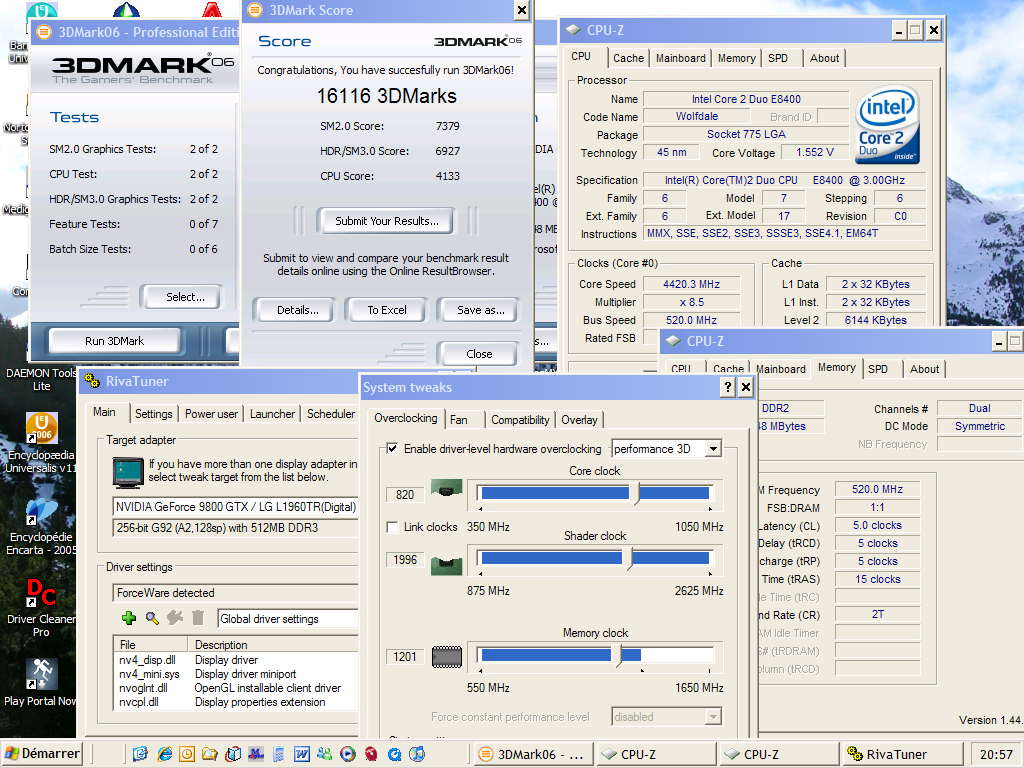
Task: Click the Memory clock slider handle
Action: pyautogui.click(x=617, y=655)
